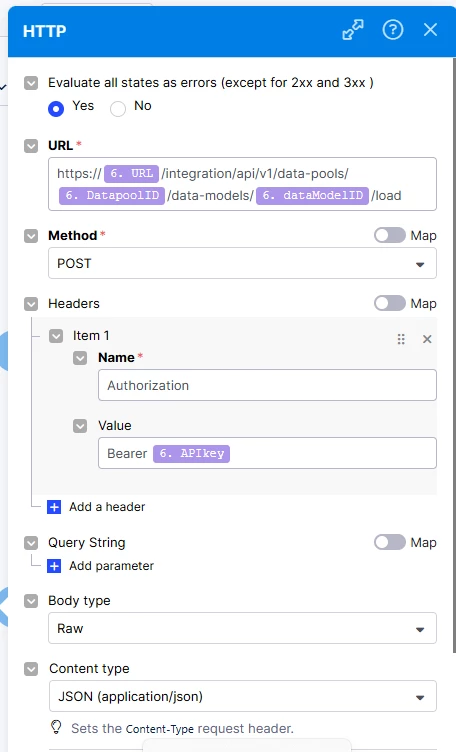Image resolution: width=456 pixels, height=752 pixels.
Task: Collapse the URL field section arrow
Action: coord(31,146)
